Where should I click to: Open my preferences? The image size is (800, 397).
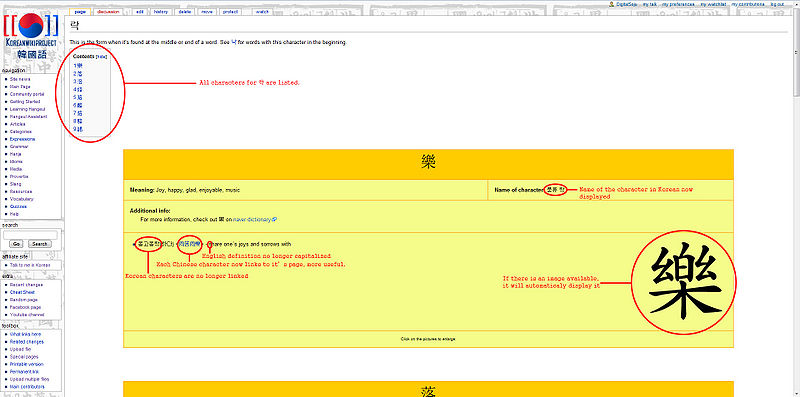point(678,4)
